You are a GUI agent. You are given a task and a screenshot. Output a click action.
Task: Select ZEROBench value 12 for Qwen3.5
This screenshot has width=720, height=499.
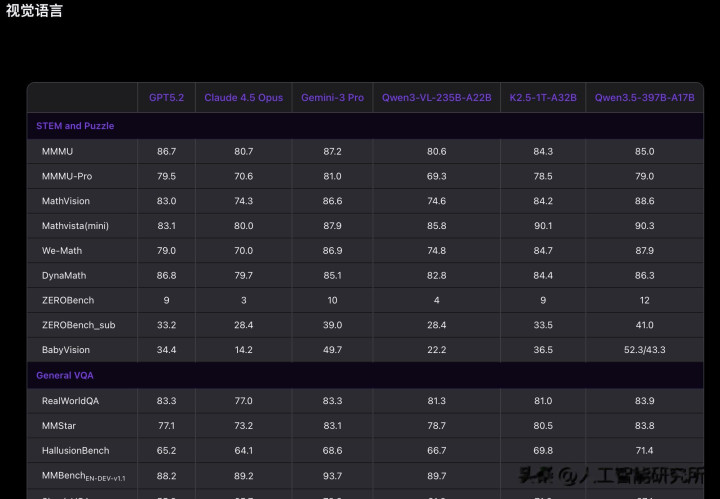[645, 300]
